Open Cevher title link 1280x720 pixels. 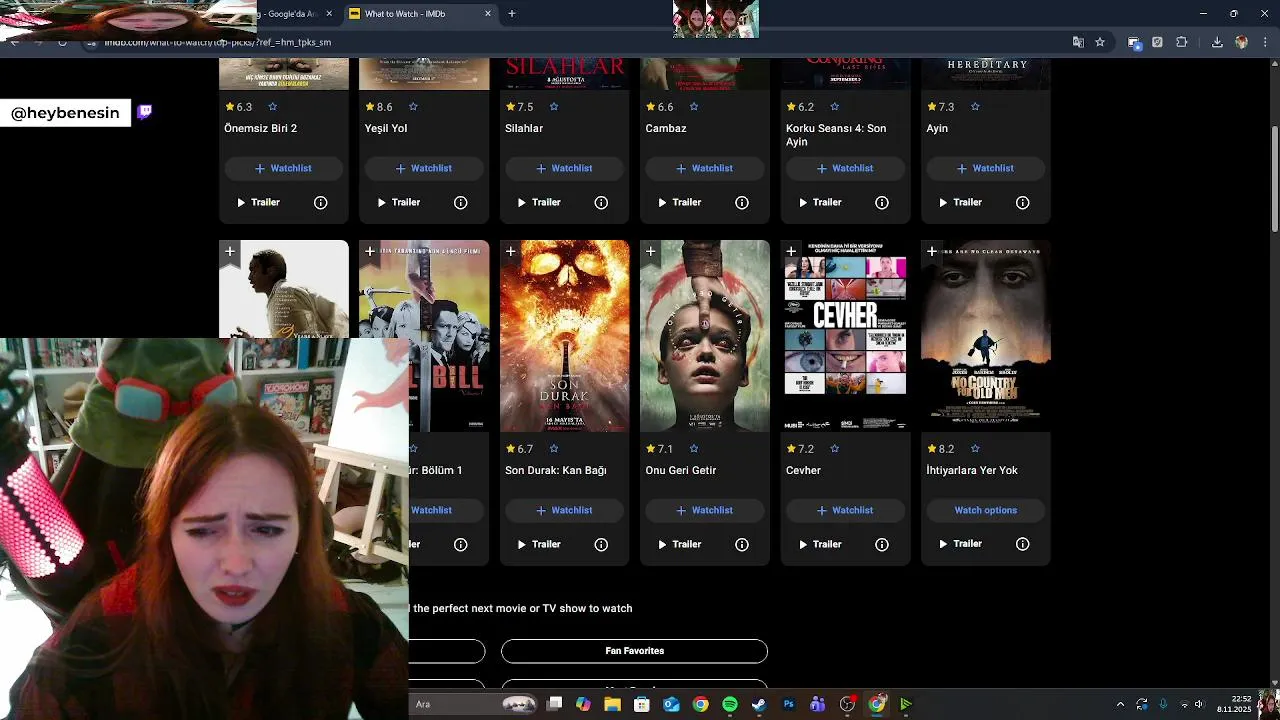tap(803, 470)
